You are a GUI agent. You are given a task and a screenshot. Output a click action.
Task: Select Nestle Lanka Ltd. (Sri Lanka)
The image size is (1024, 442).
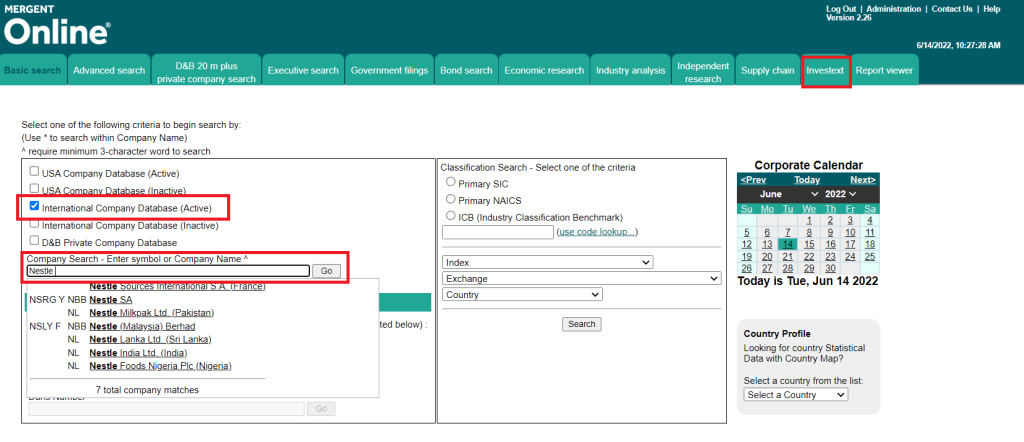tap(150, 339)
